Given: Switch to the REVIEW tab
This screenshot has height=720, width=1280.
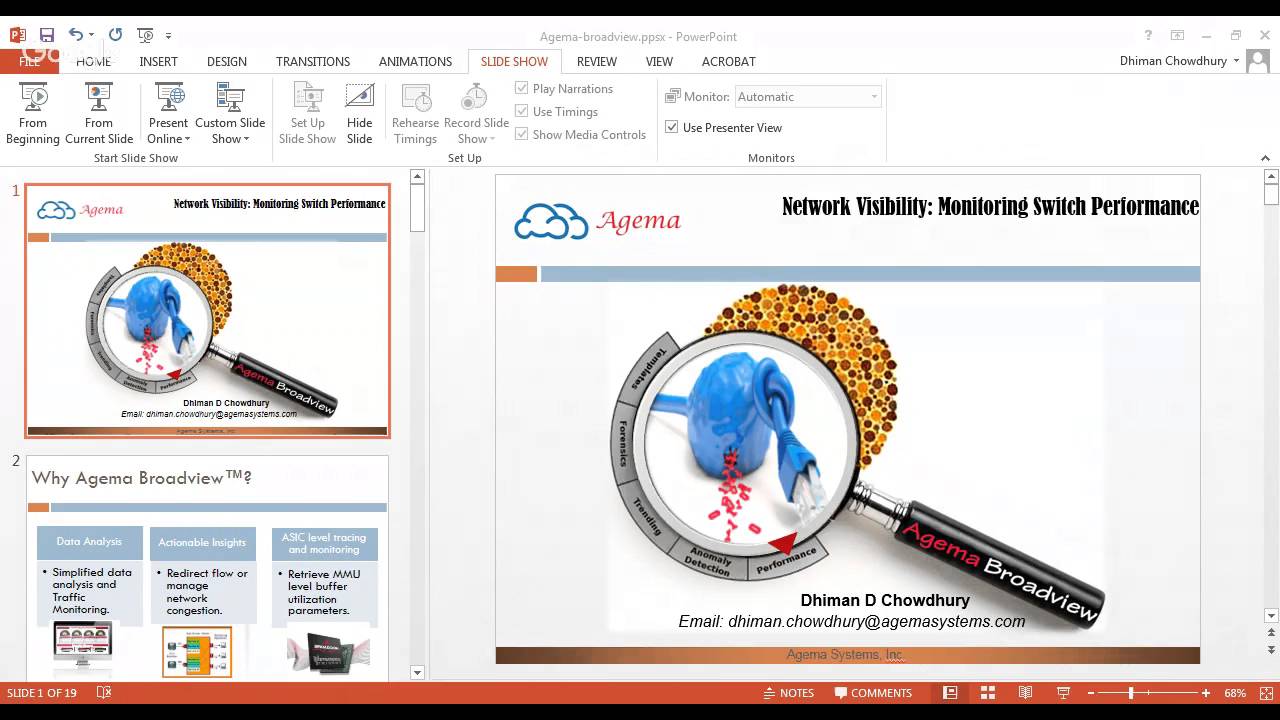Looking at the screenshot, I should [597, 61].
